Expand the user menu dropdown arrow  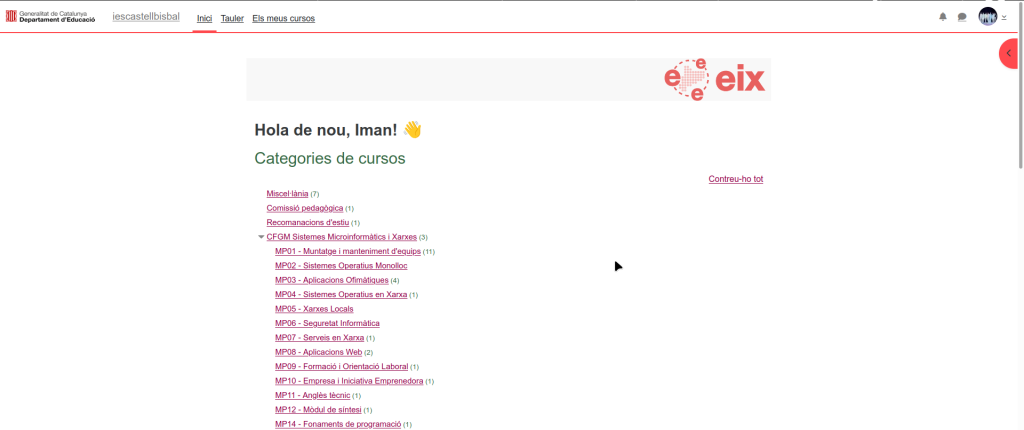(x=1004, y=18)
